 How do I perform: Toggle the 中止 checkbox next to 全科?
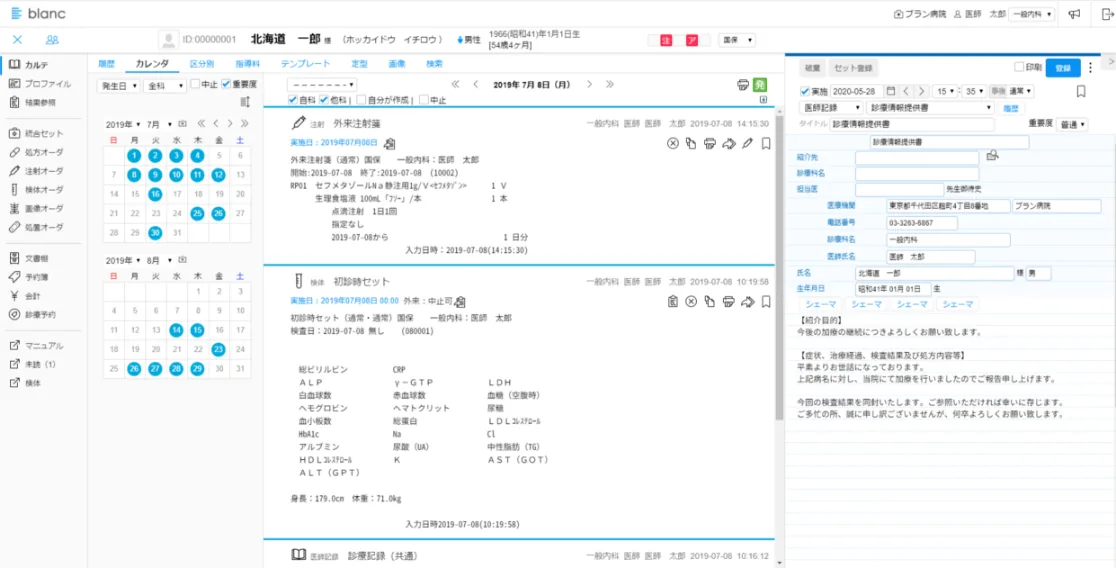[194, 84]
